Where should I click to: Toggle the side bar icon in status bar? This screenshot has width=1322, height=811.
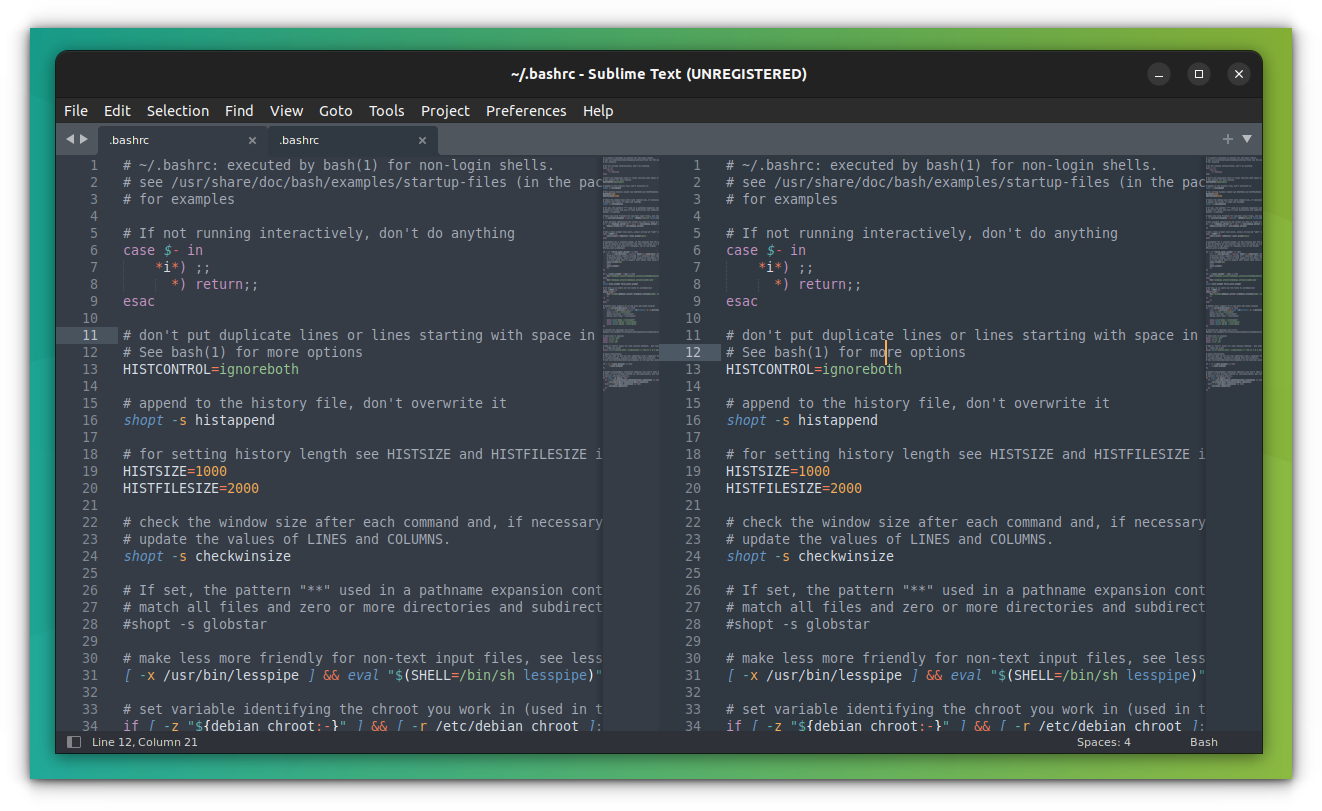pos(73,742)
